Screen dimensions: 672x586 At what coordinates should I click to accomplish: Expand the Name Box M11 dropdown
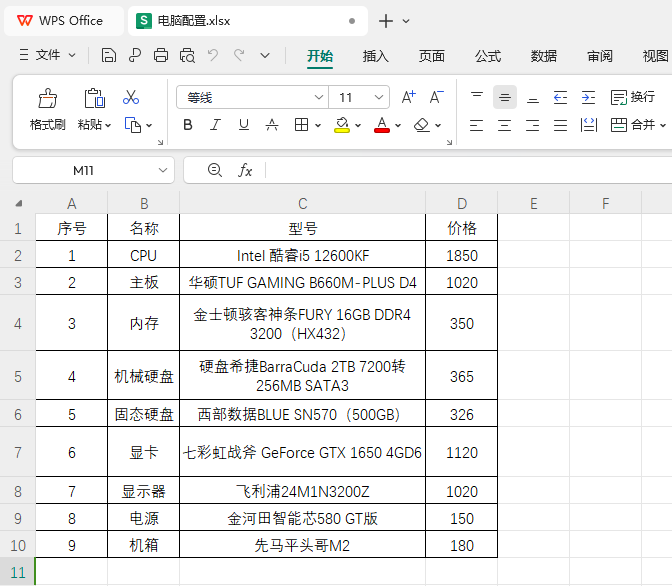[163, 170]
